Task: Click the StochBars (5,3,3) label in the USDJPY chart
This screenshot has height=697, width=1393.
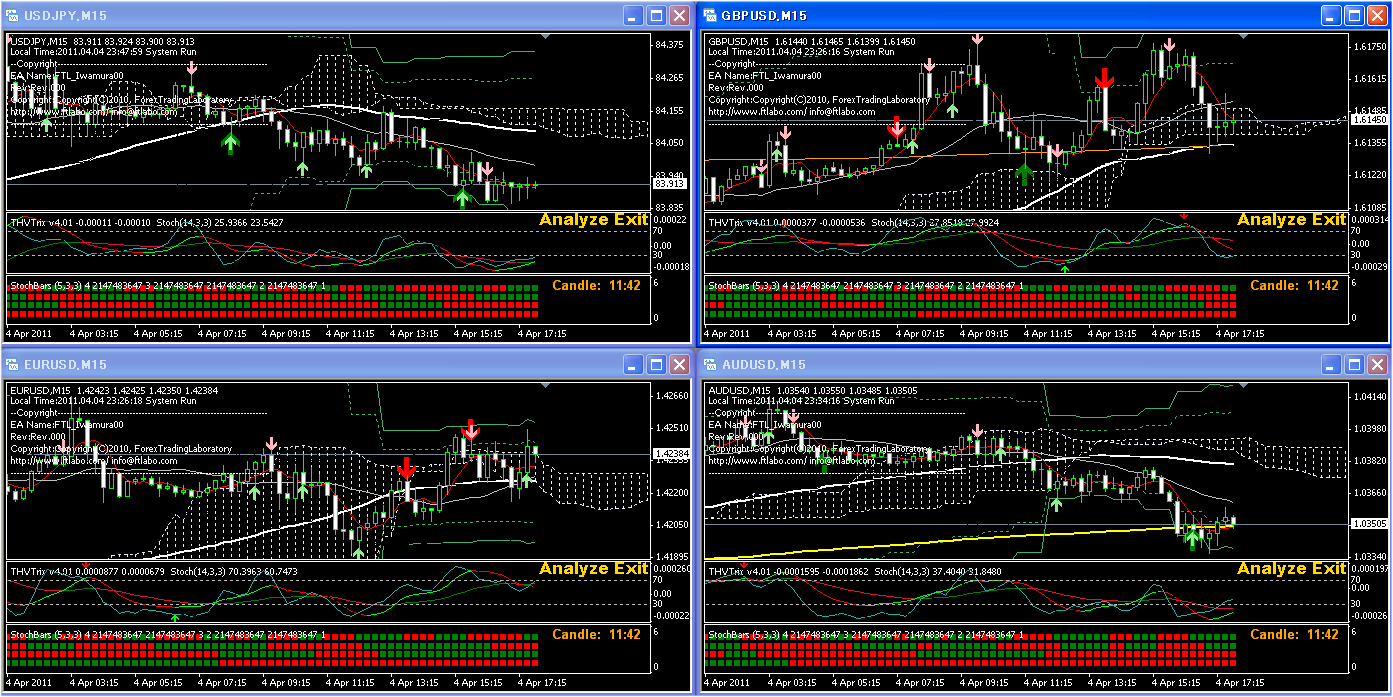Action: [x=46, y=286]
